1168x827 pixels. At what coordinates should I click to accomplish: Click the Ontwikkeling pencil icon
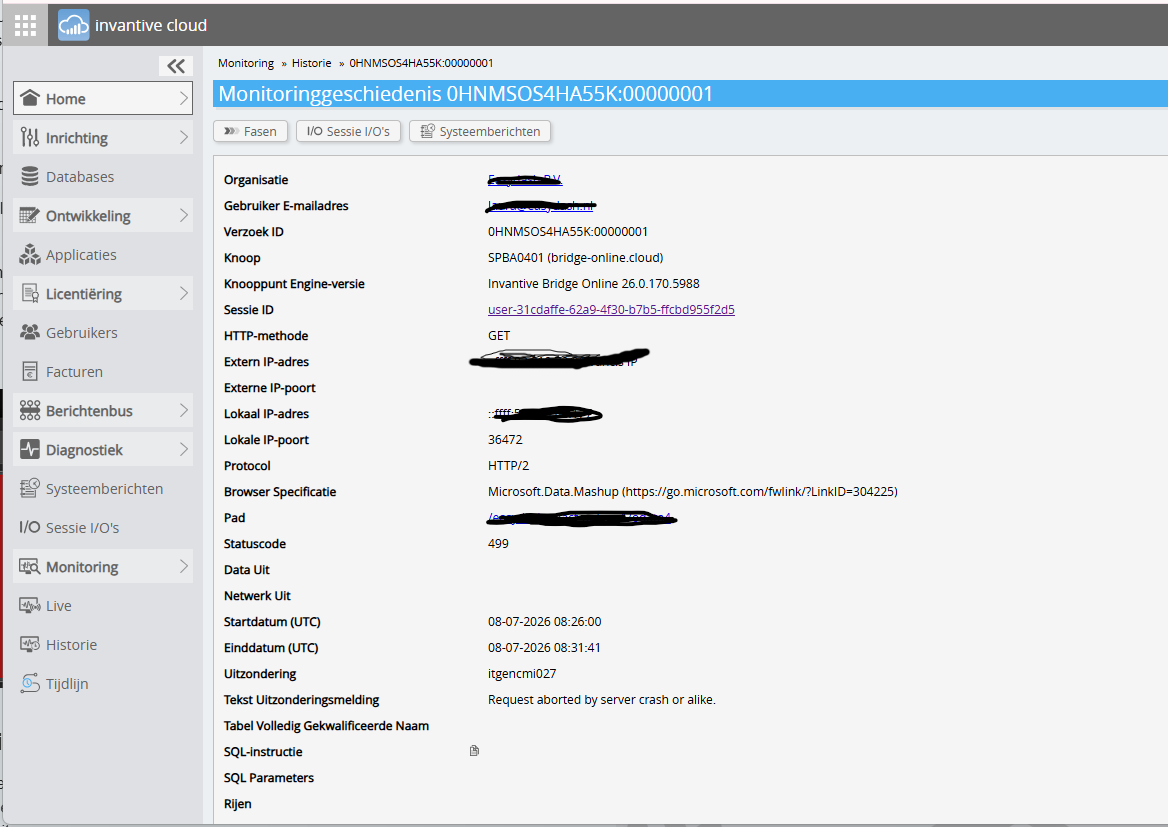point(30,215)
